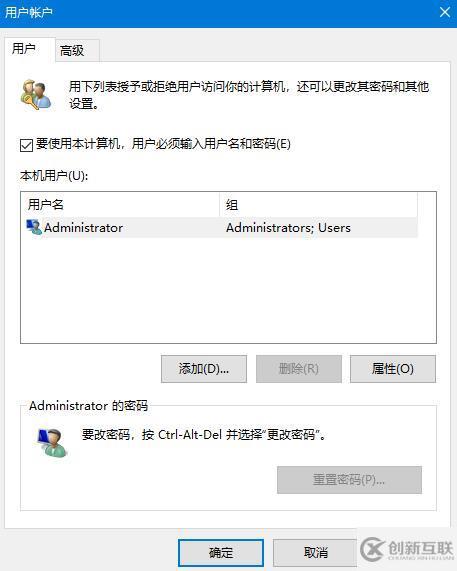This screenshot has height=571, width=457.
Task: Click the 用户帐户 title bar text
Action: [x=29, y=12]
